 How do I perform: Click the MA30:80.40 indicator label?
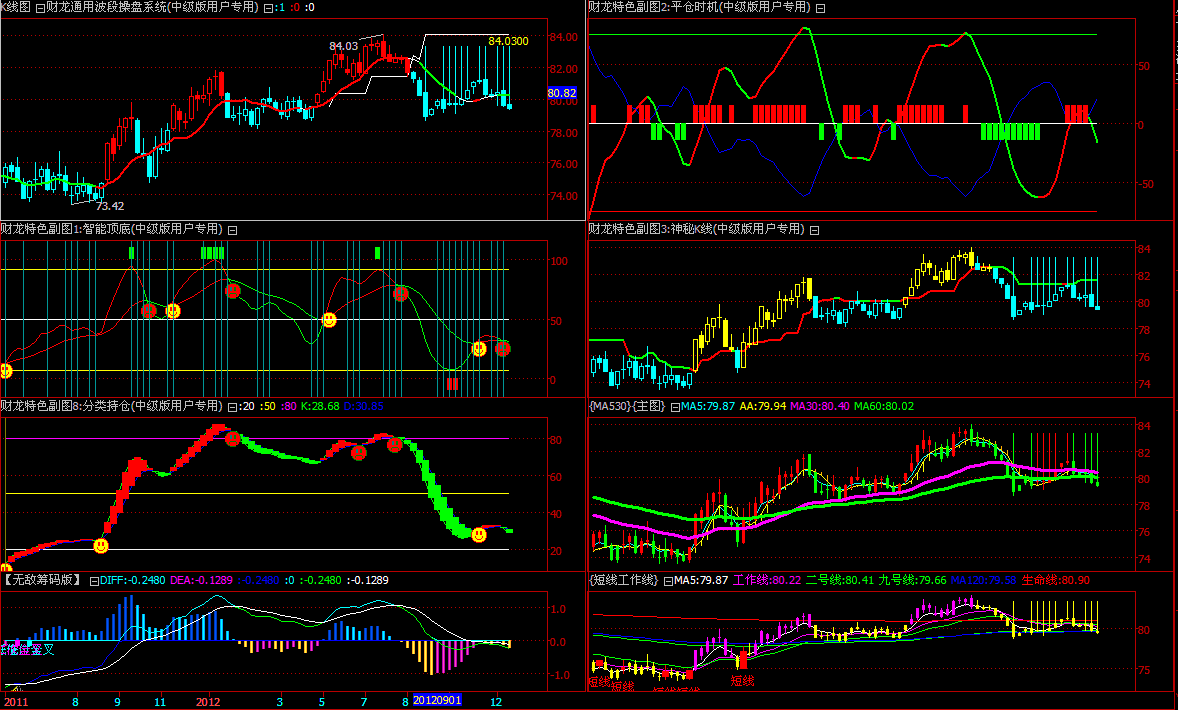click(819, 406)
